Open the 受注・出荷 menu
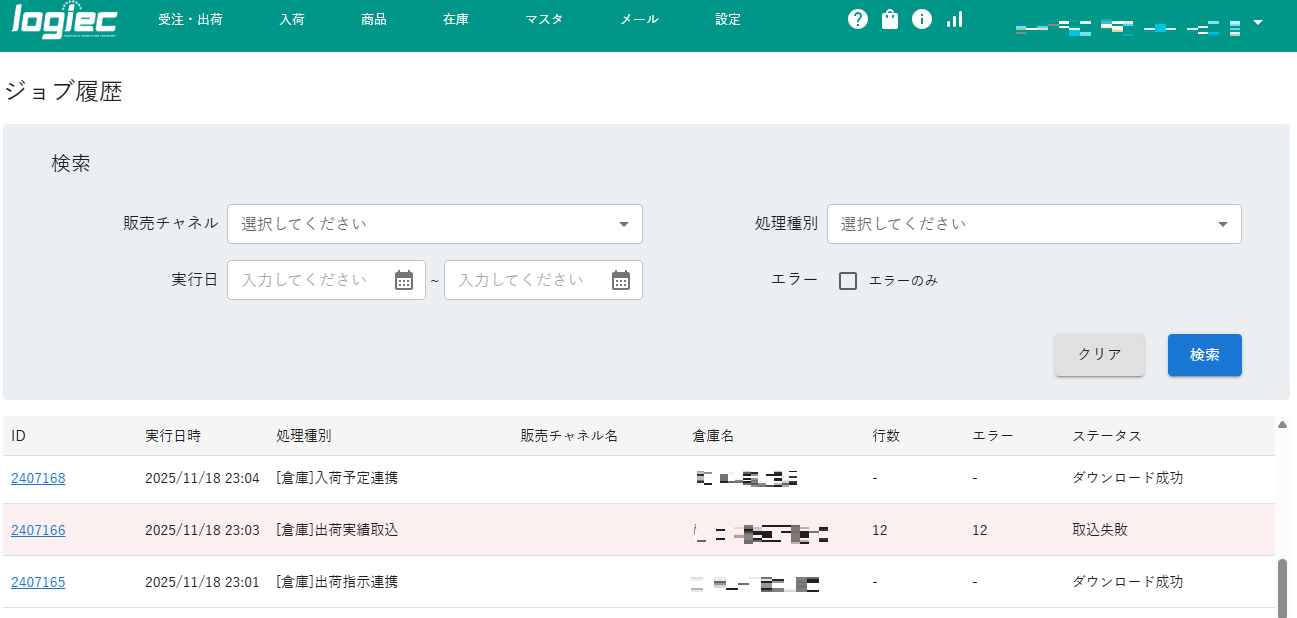The width and height of the screenshot is (1297, 618). point(190,18)
